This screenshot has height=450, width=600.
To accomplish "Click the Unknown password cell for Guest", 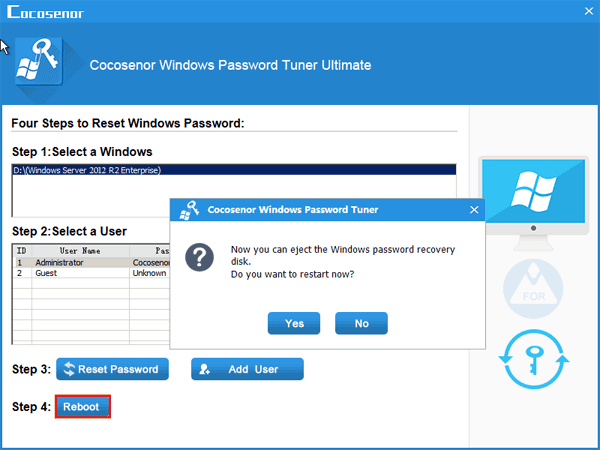I will pyautogui.click(x=150, y=273).
